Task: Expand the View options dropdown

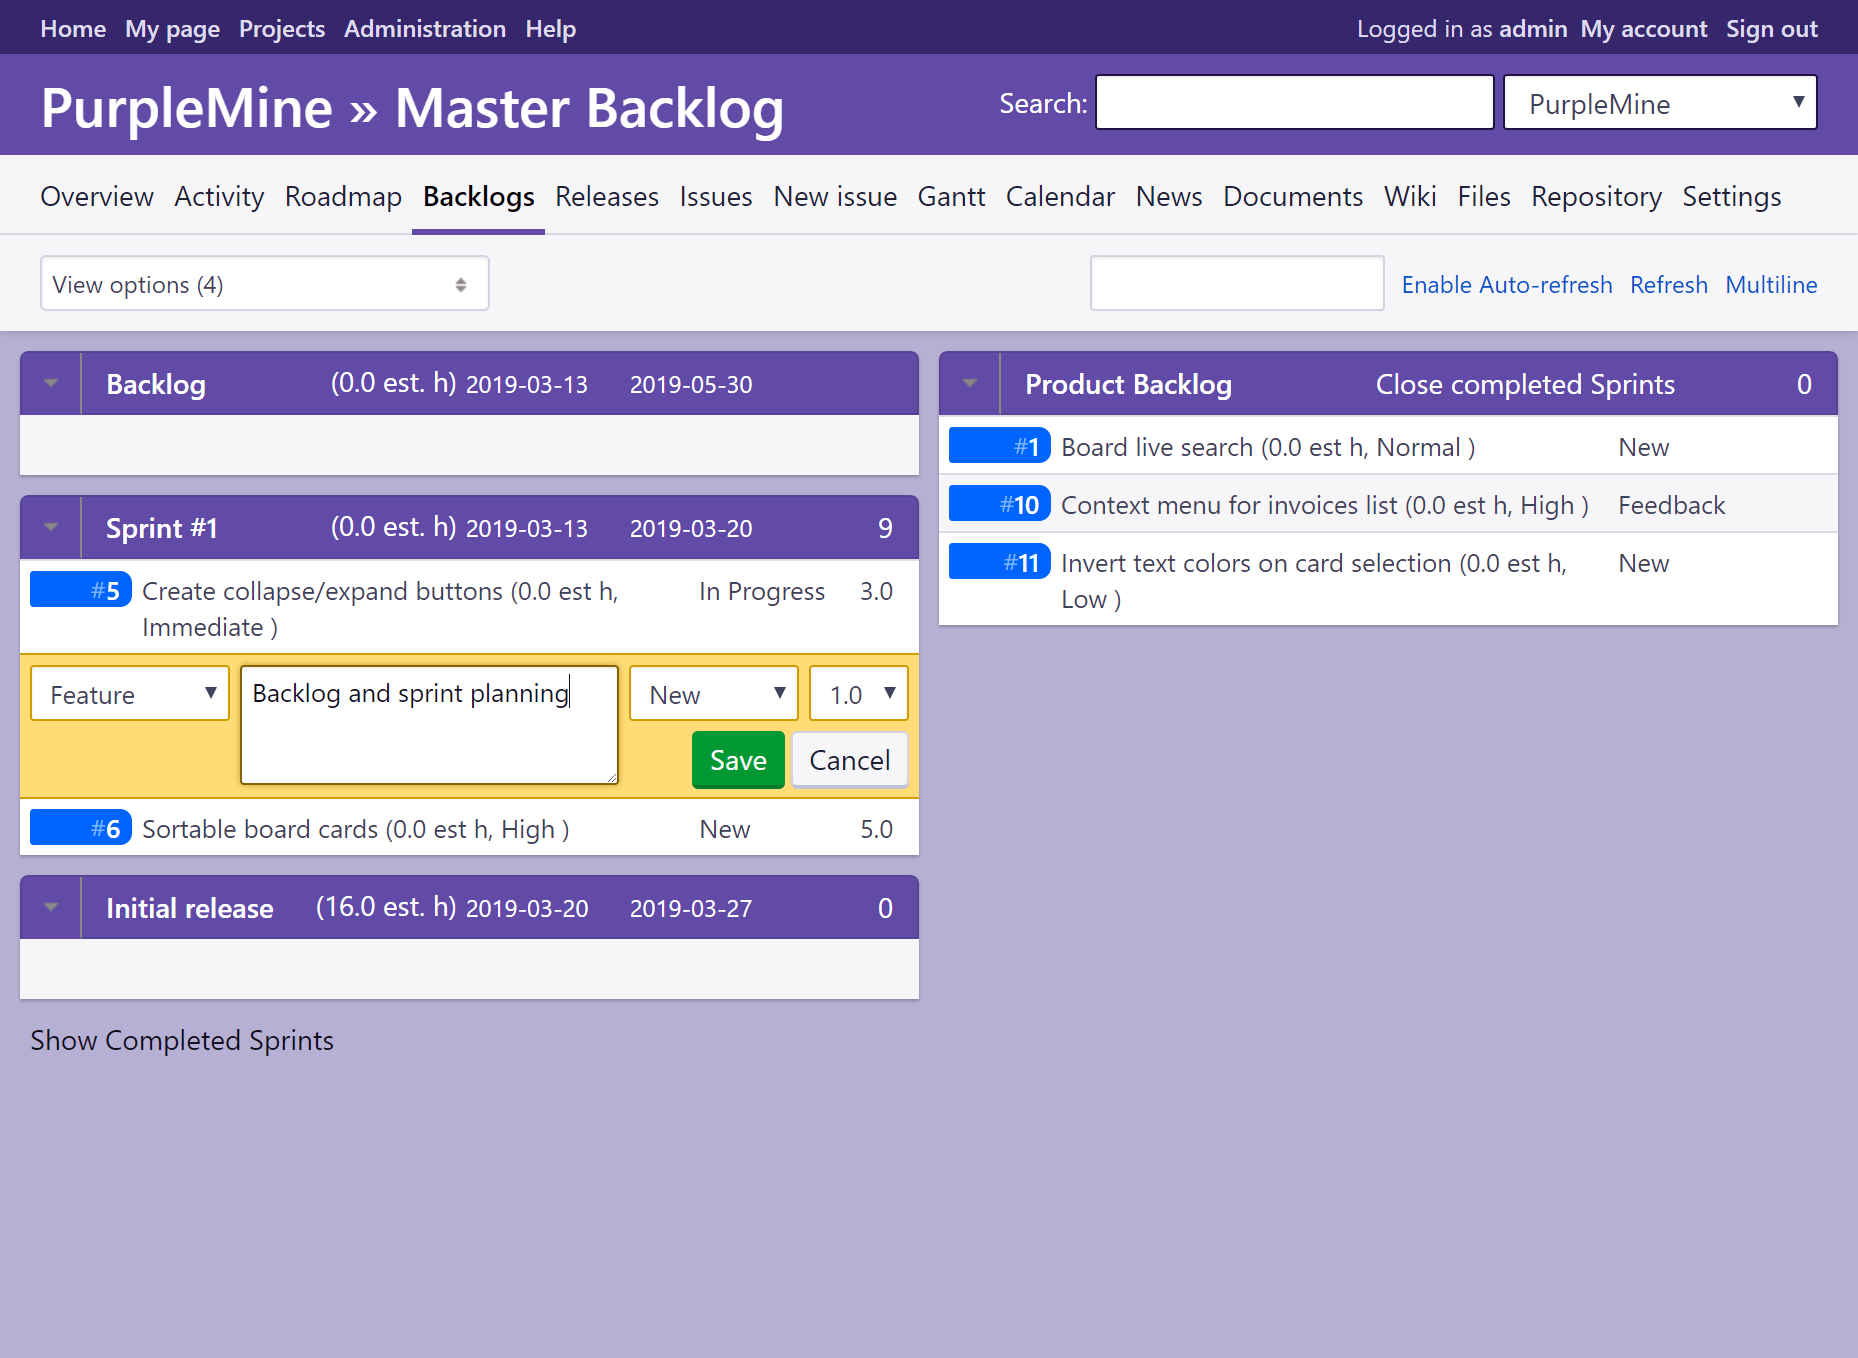Action: (264, 284)
